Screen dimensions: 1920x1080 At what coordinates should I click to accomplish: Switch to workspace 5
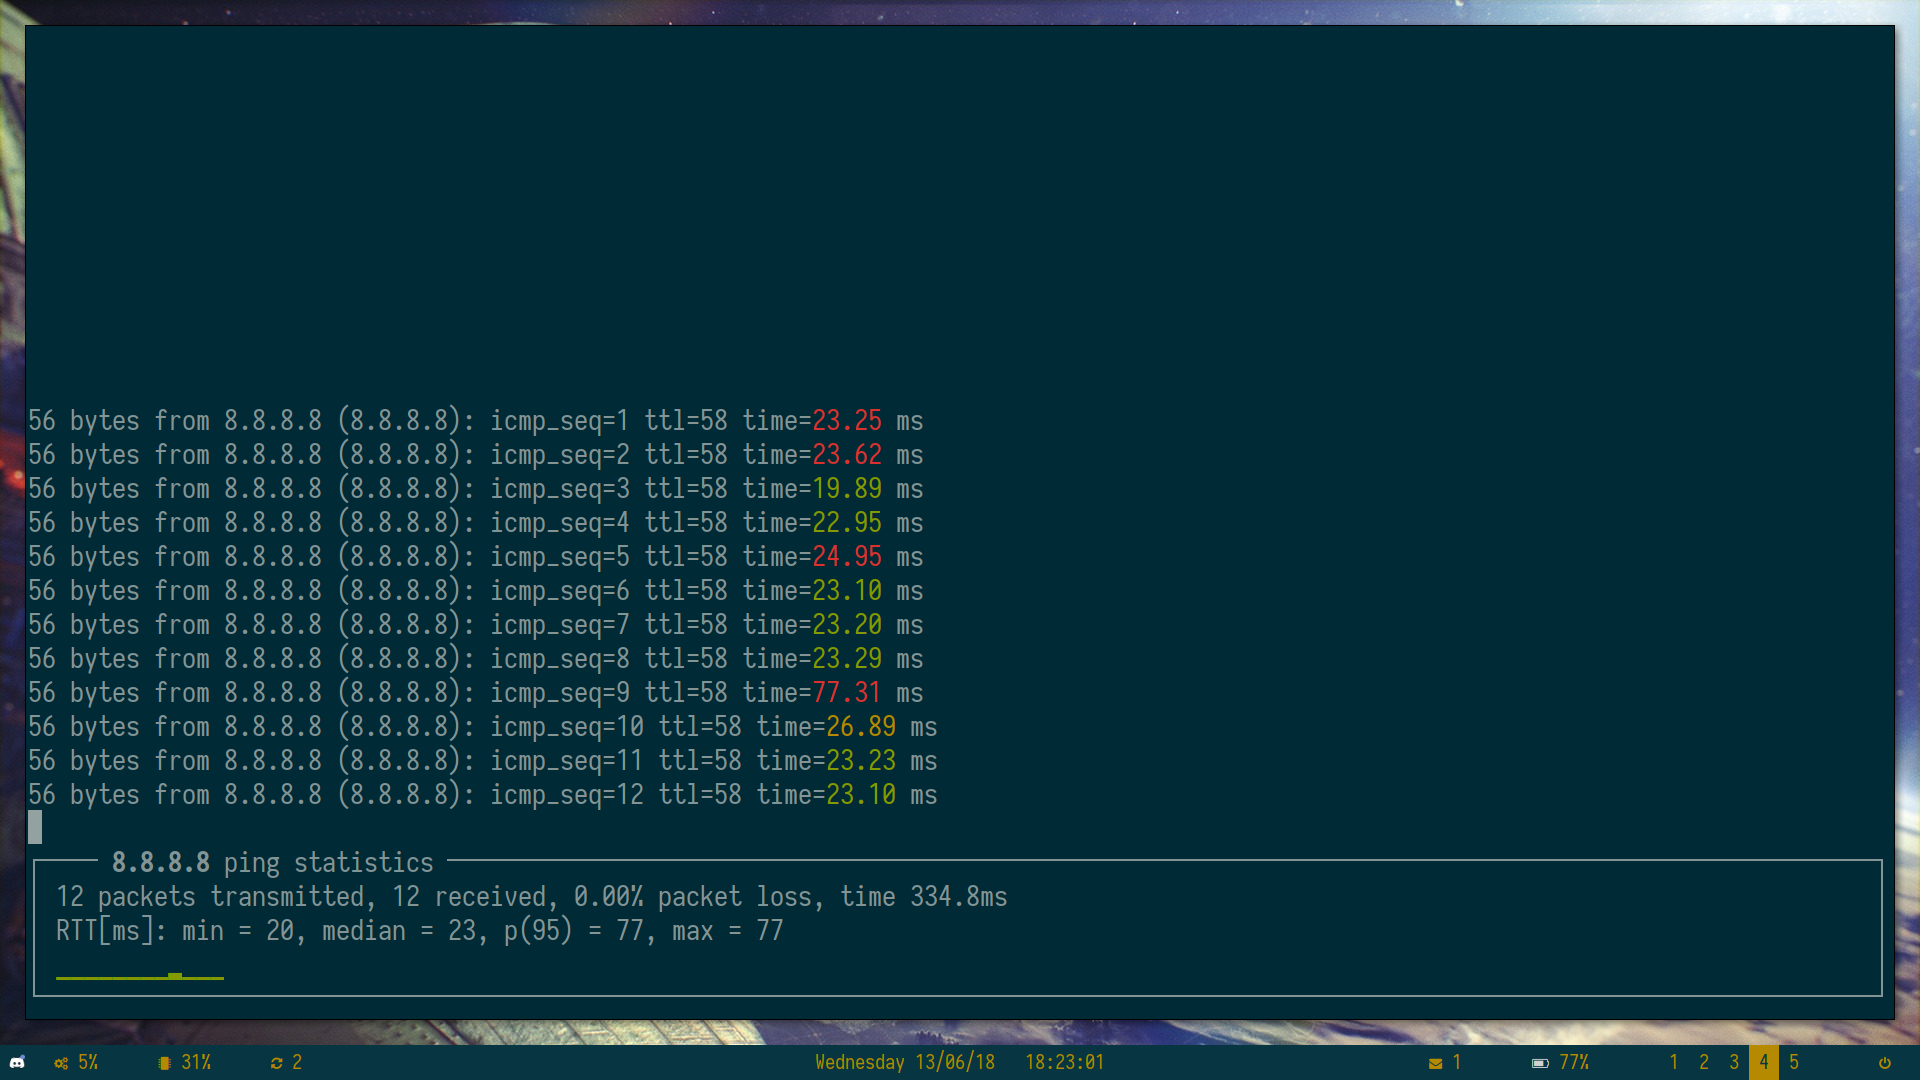pos(1793,1062)
